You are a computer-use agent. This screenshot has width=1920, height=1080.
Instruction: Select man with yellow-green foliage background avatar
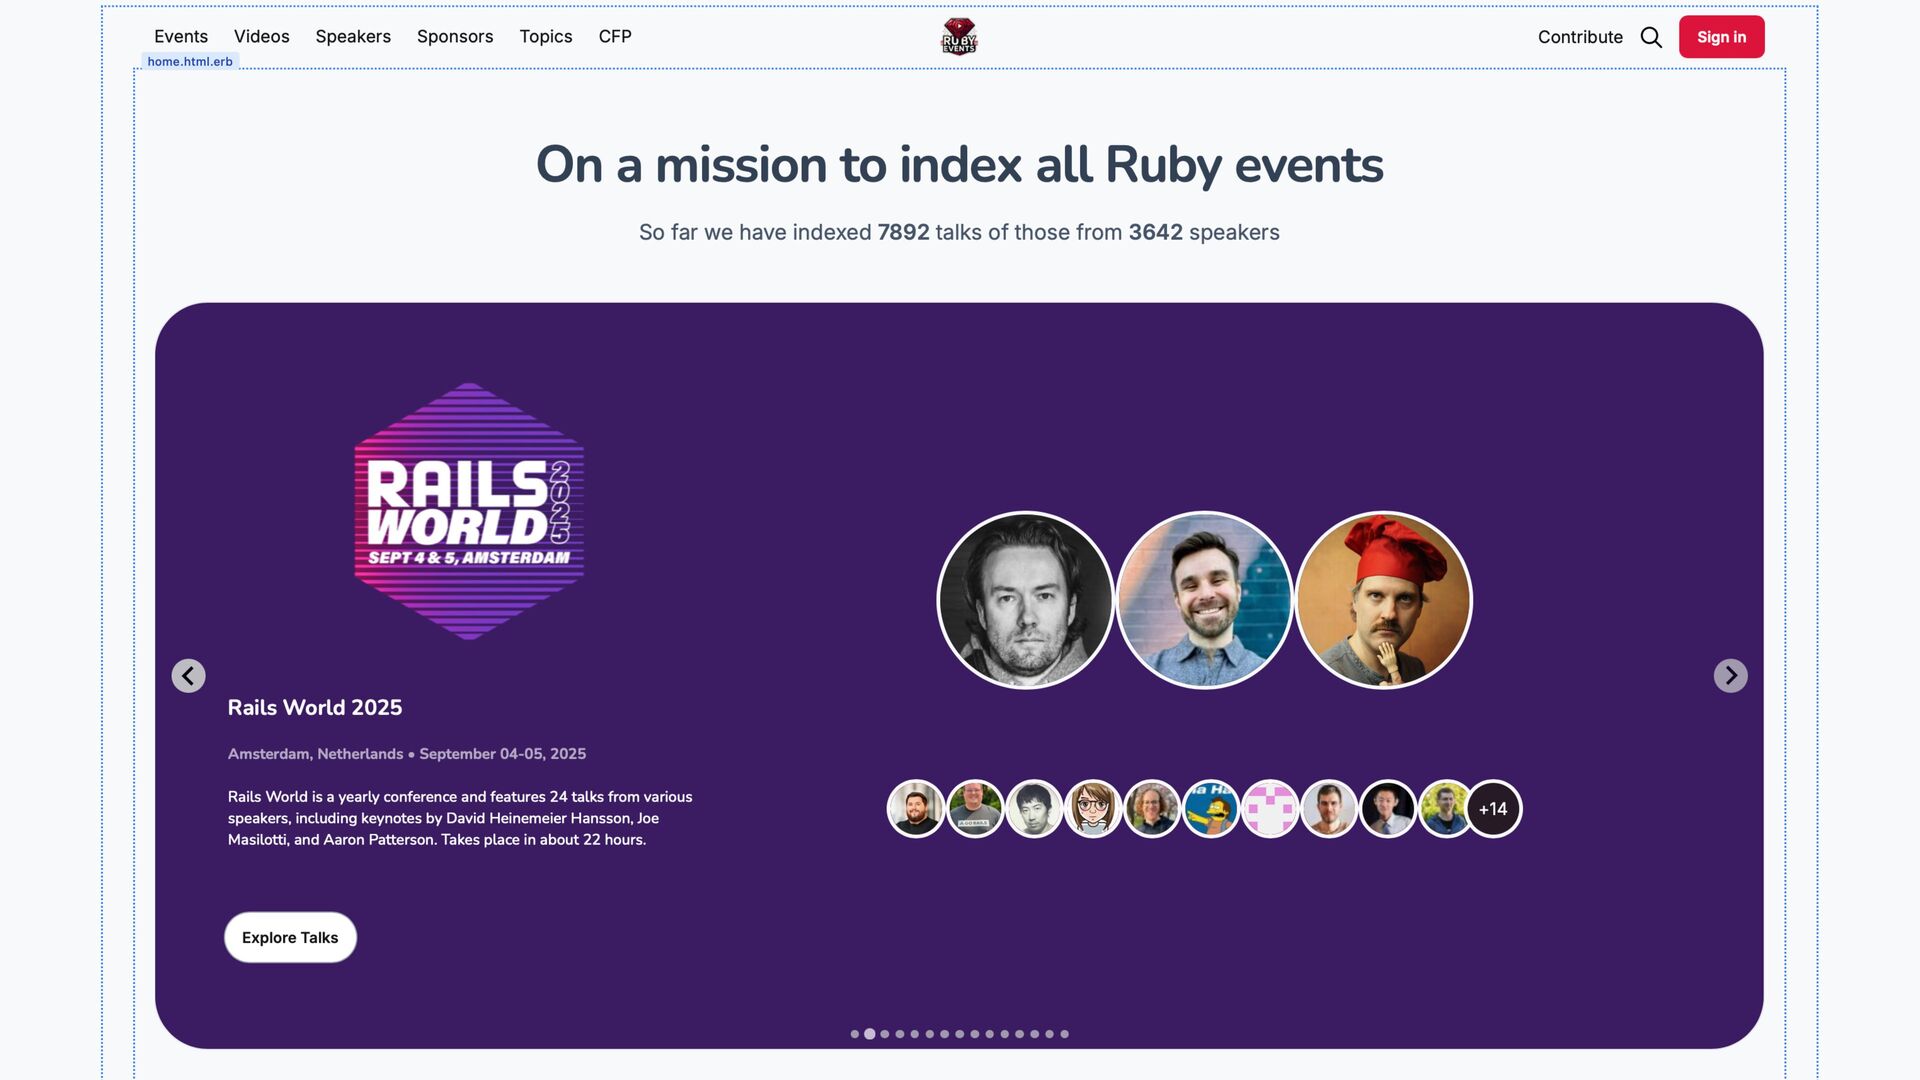click(x=1443, y=809)
